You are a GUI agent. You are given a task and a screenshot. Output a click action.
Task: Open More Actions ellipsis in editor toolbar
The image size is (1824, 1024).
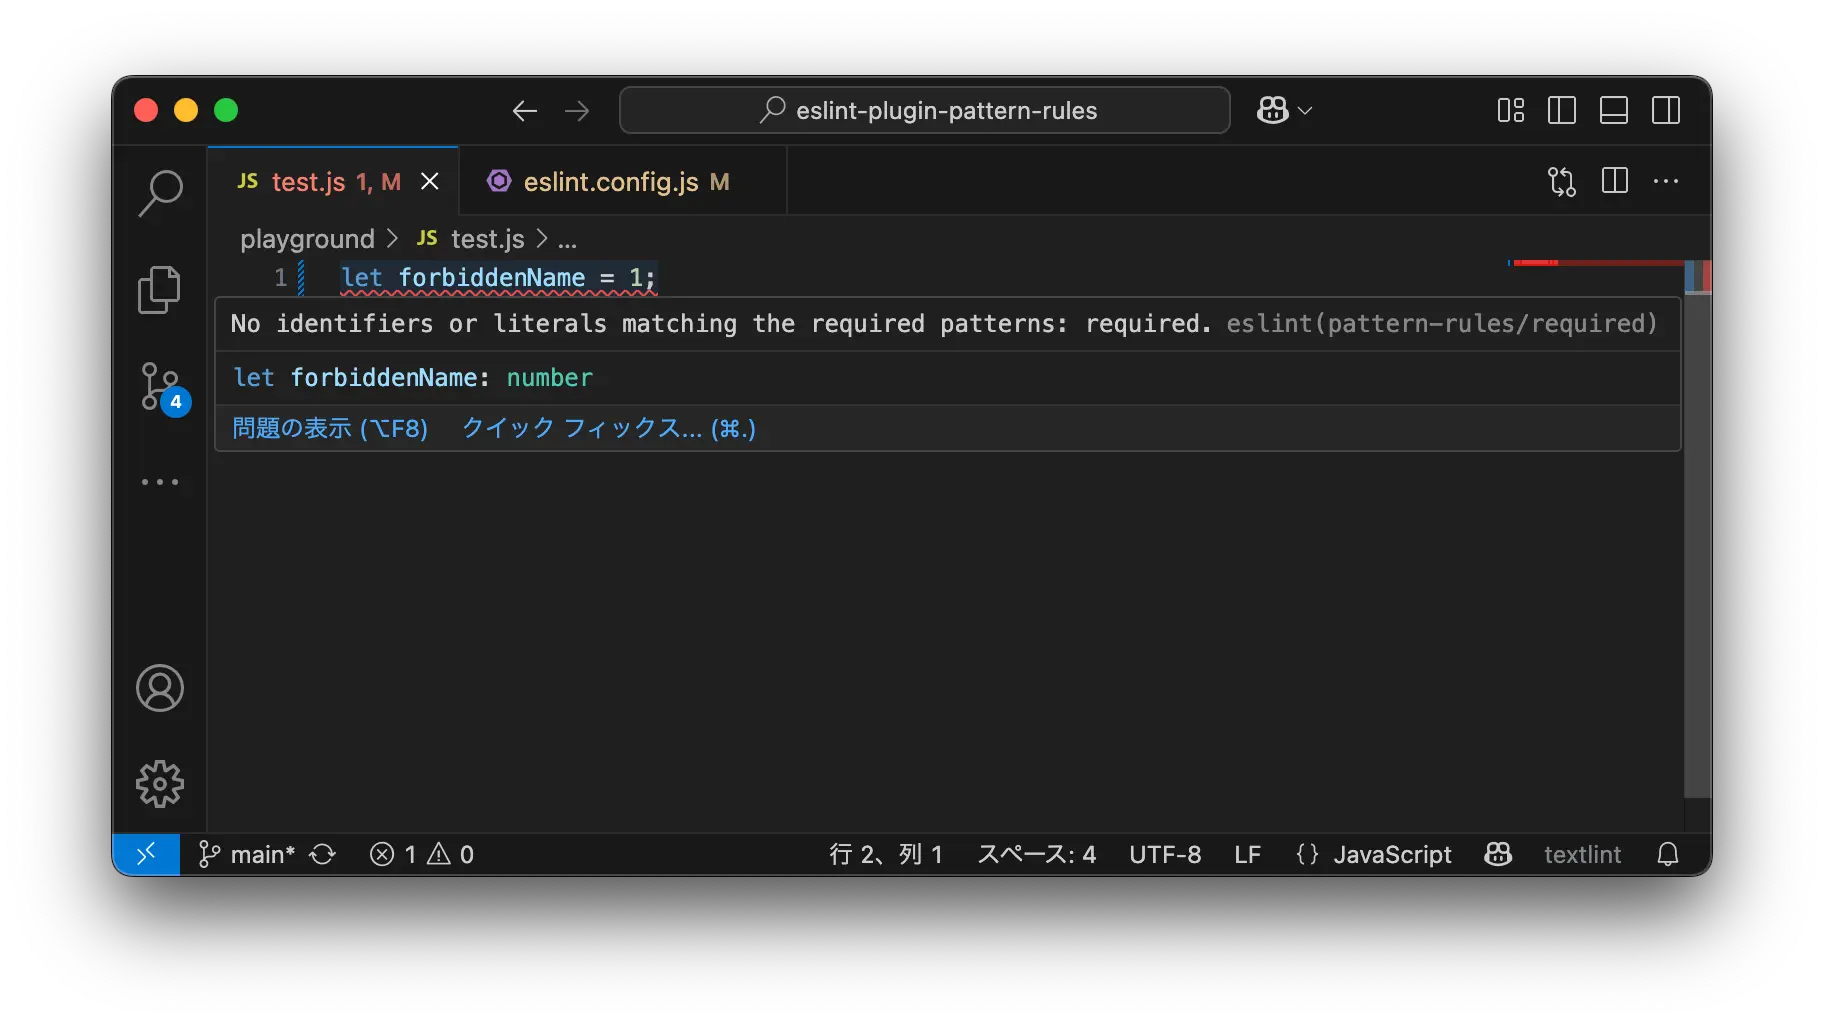click(1666, 181)
